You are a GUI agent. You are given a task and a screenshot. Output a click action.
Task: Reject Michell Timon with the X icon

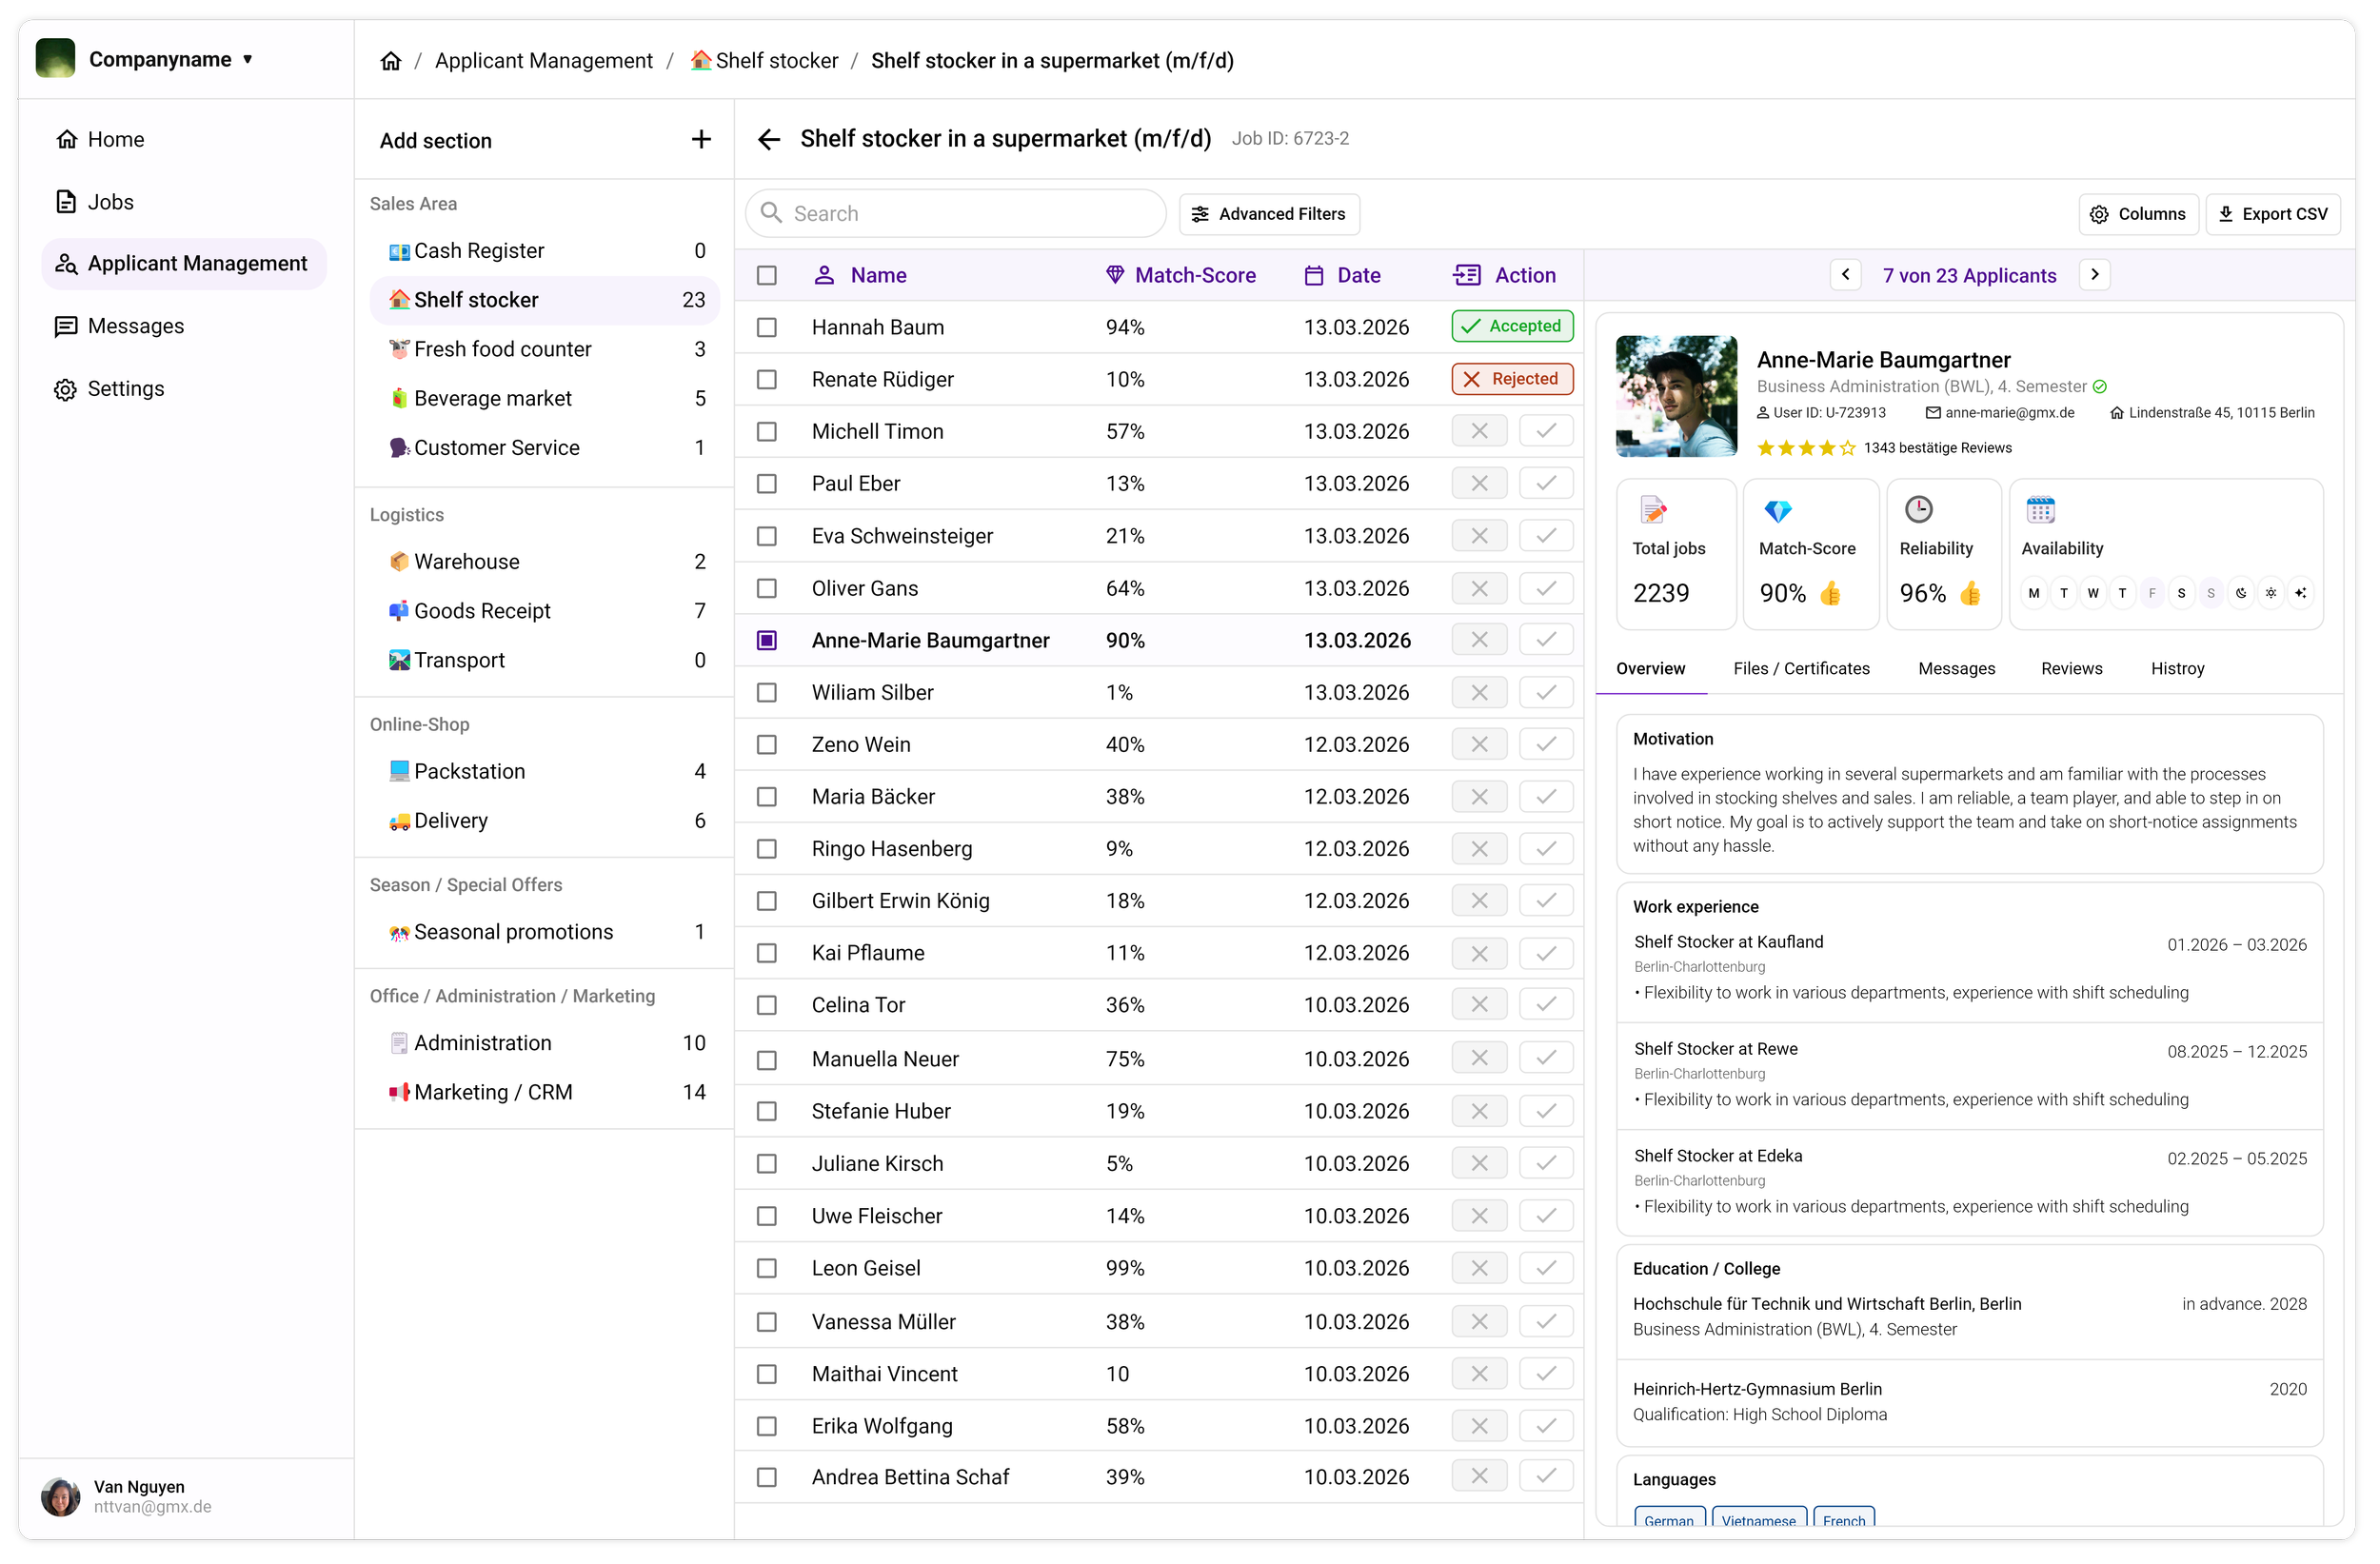[1479, 431]
